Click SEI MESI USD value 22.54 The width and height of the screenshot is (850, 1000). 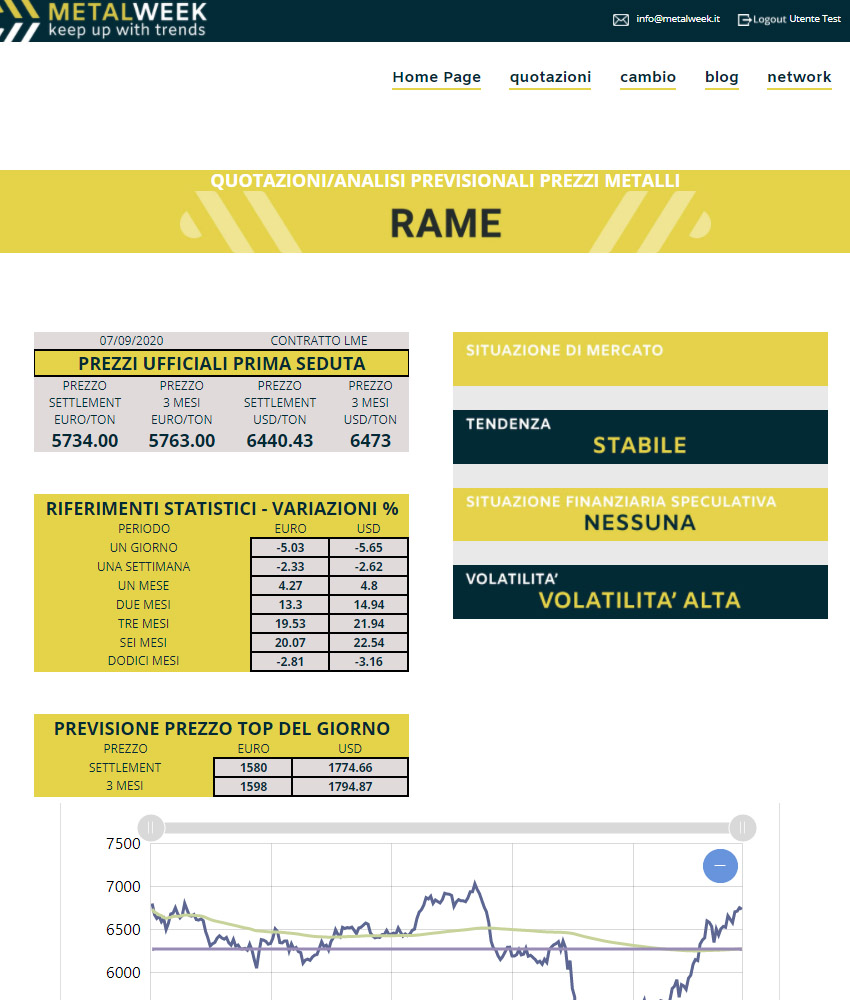point(369,643)
